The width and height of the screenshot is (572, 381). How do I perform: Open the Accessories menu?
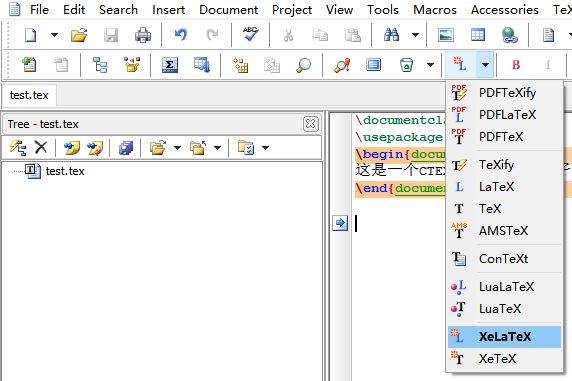coord(505,9)
